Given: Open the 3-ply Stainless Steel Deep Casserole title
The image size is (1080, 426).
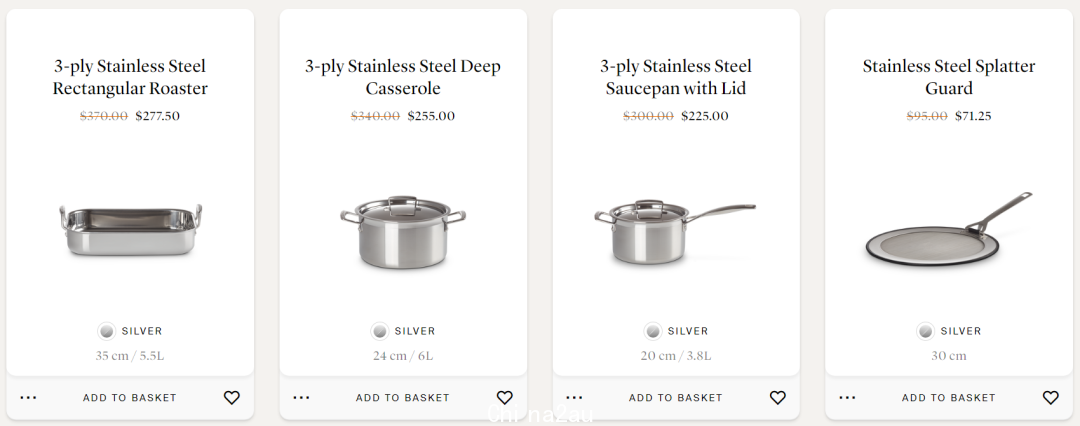Looking at the screenshot, I should (403, 77).
